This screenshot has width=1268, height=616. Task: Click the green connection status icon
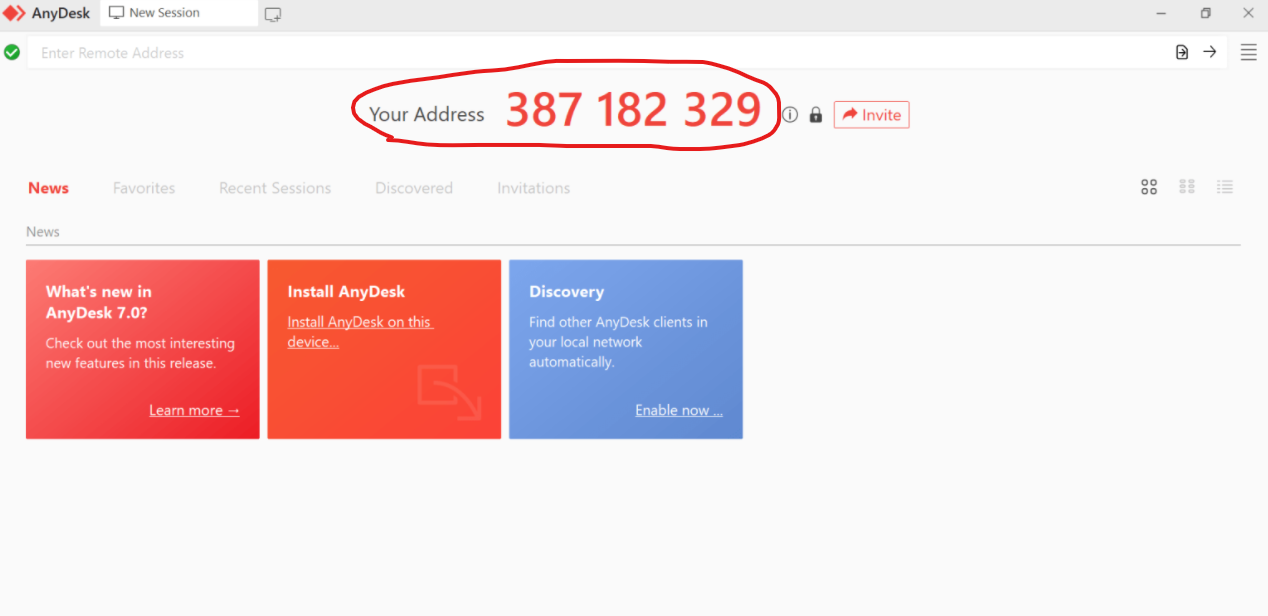13,51
